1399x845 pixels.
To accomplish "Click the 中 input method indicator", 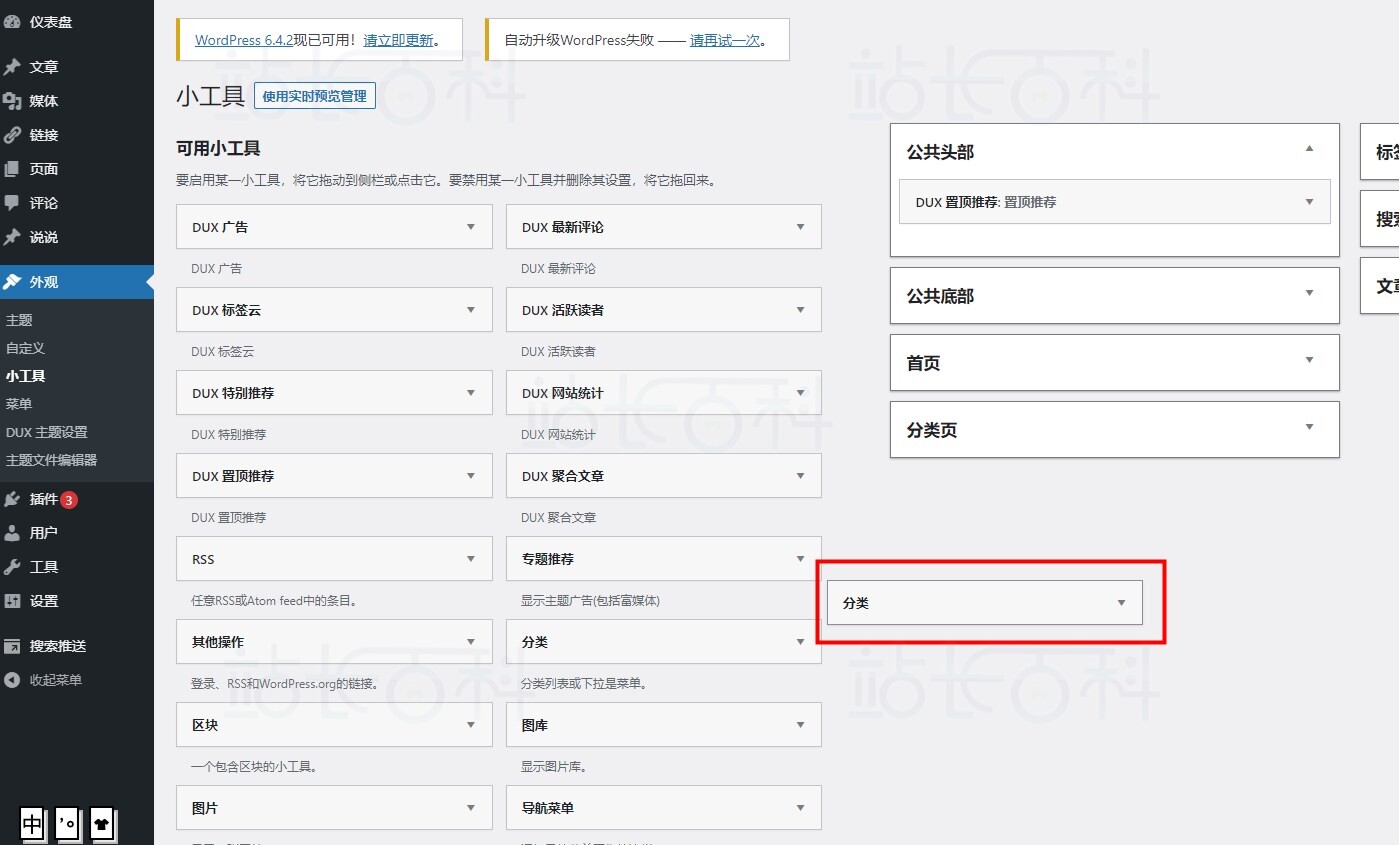I will point(32,824).
